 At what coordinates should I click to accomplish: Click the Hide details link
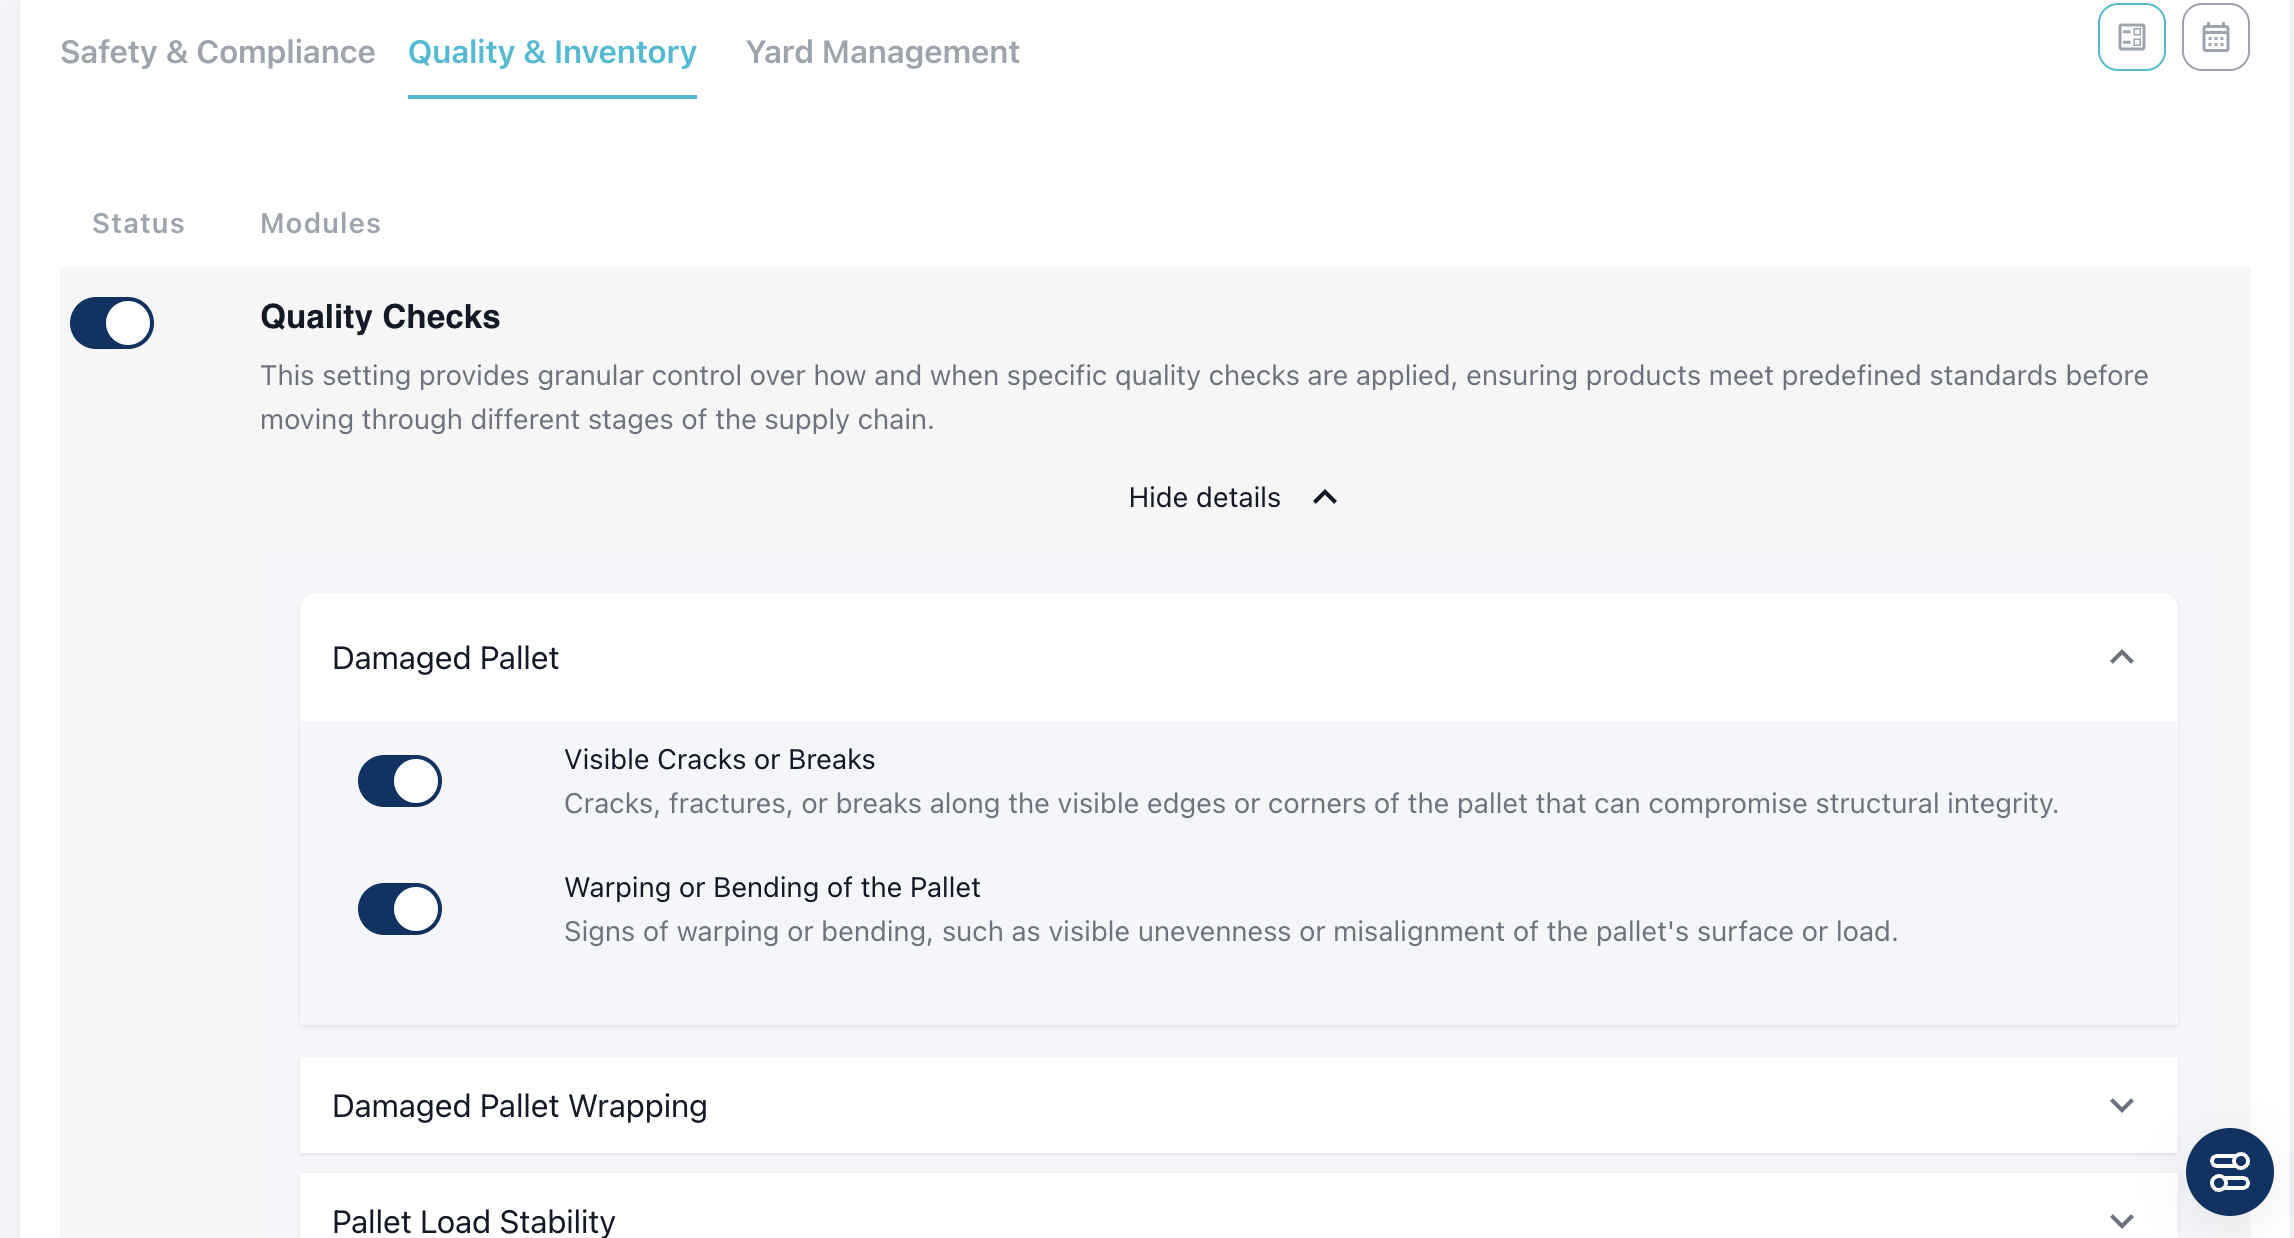click(1204, 497)
